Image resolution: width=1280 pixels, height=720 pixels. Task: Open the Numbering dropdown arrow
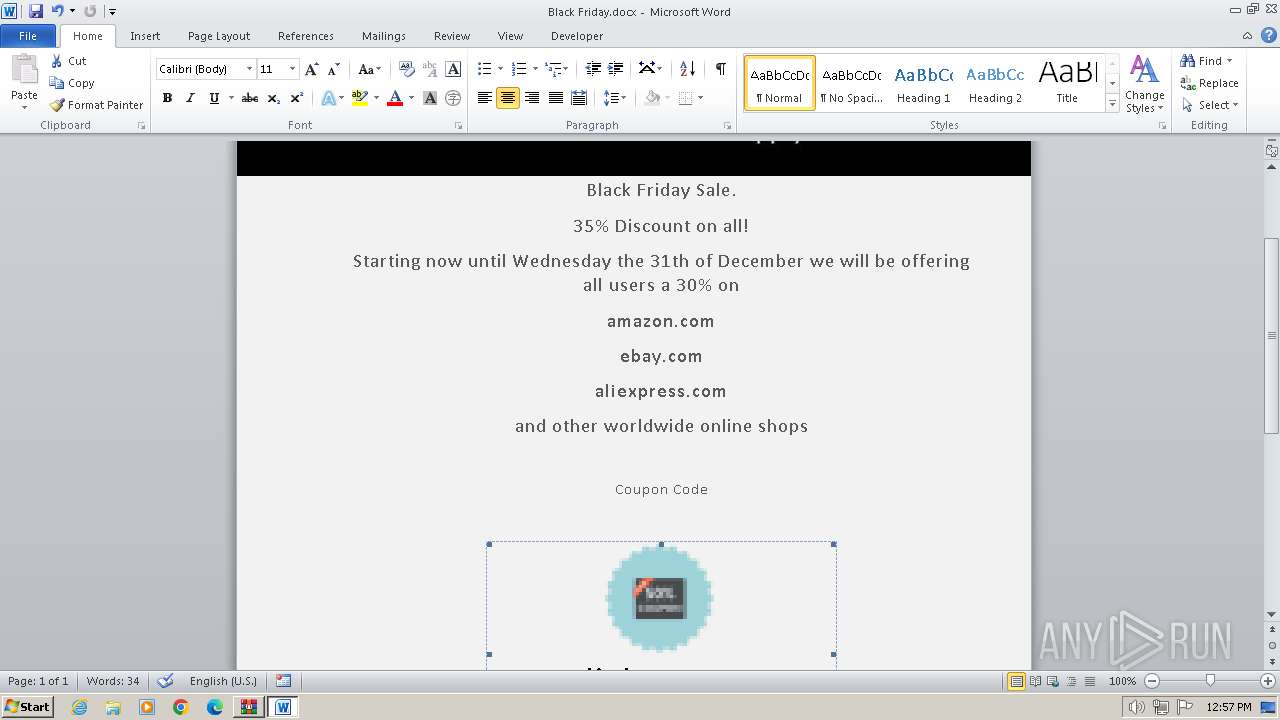click(535, 69)
